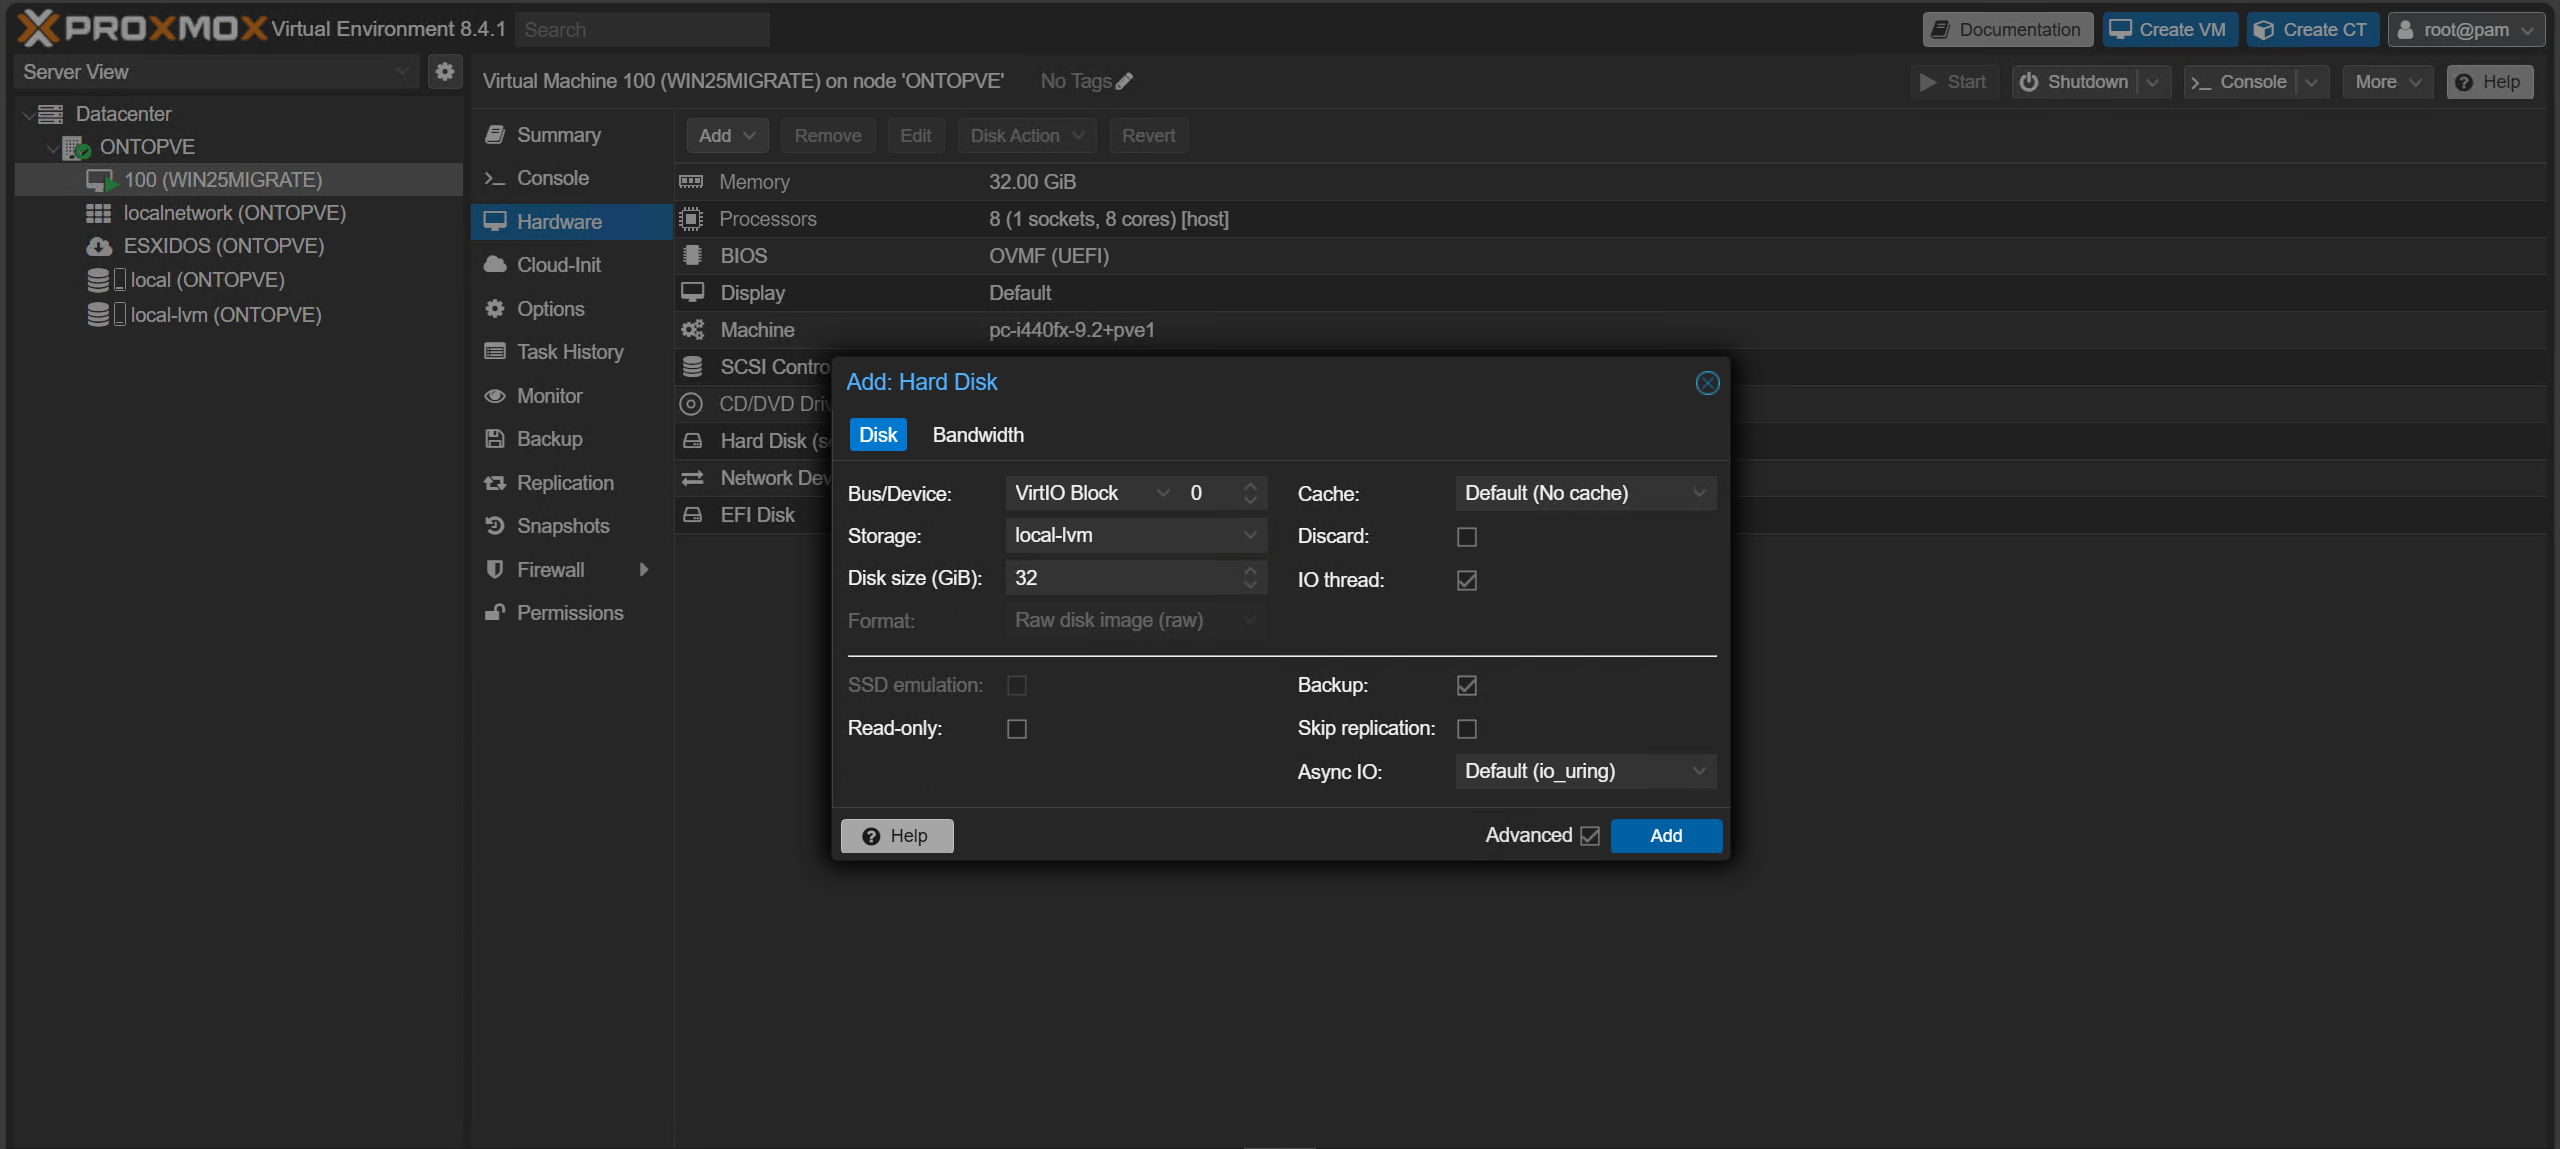Click the ESXIDOS cloud storage icon

coord(98,246)
